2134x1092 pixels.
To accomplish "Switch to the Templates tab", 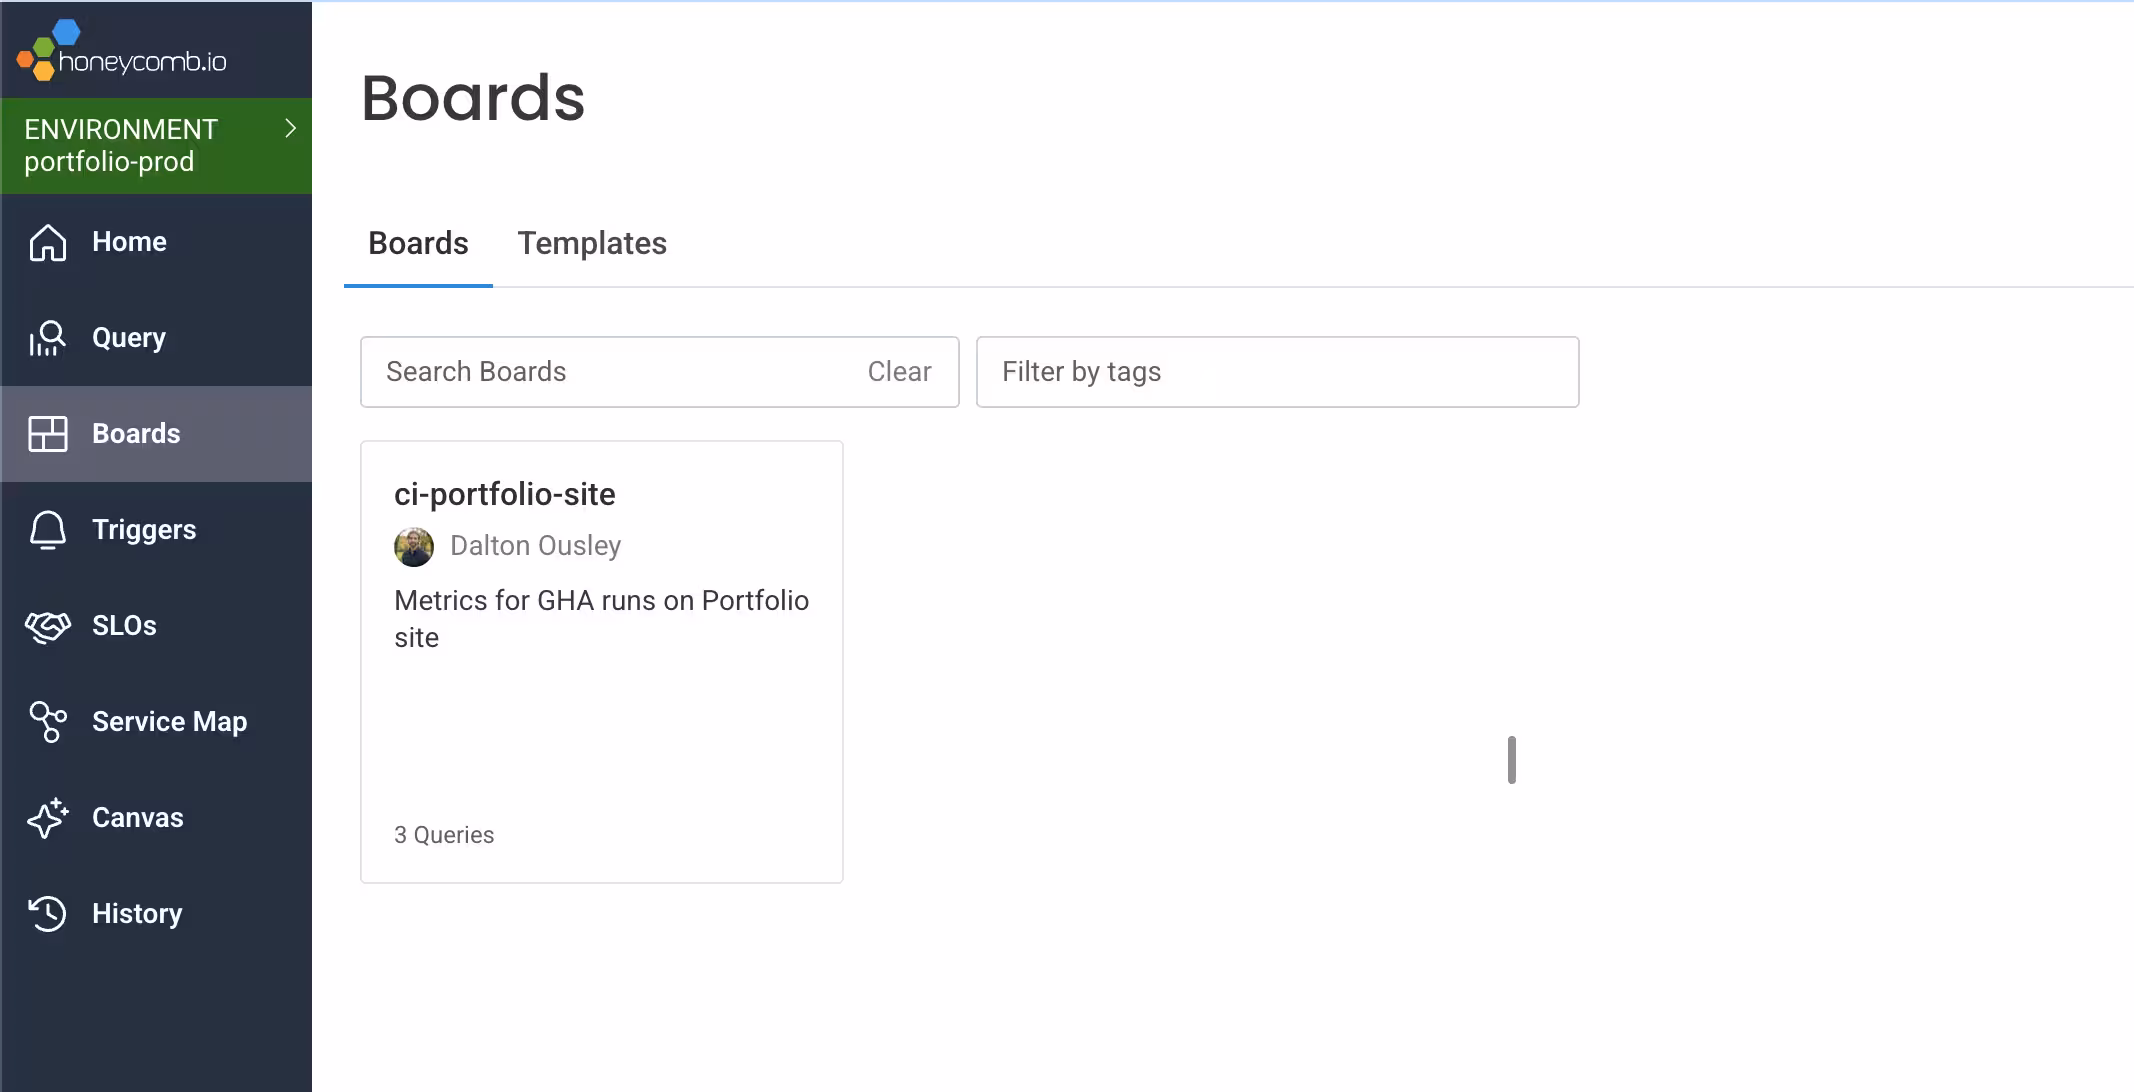I will point(591,243).
